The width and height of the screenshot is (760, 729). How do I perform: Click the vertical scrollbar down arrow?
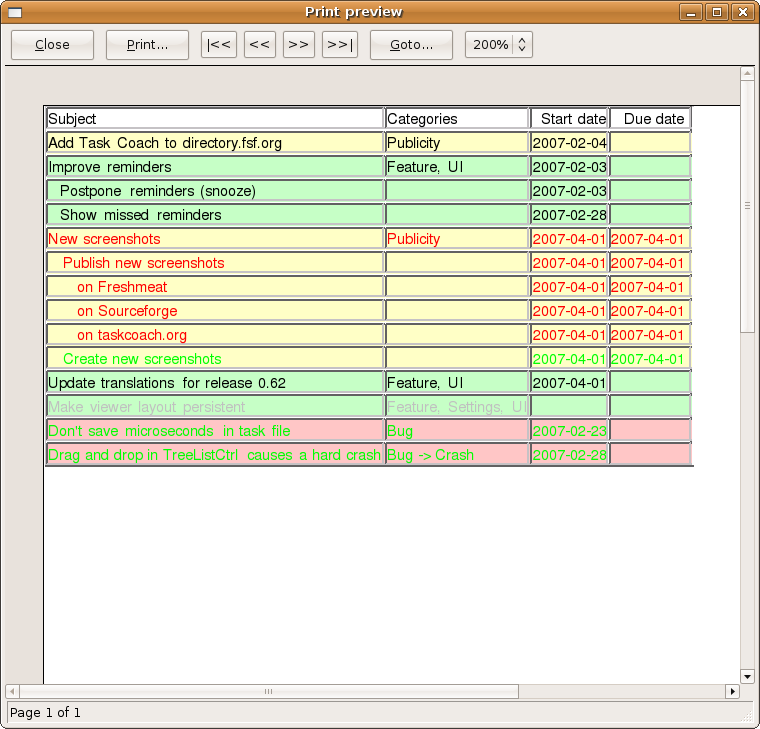(746, 676)
